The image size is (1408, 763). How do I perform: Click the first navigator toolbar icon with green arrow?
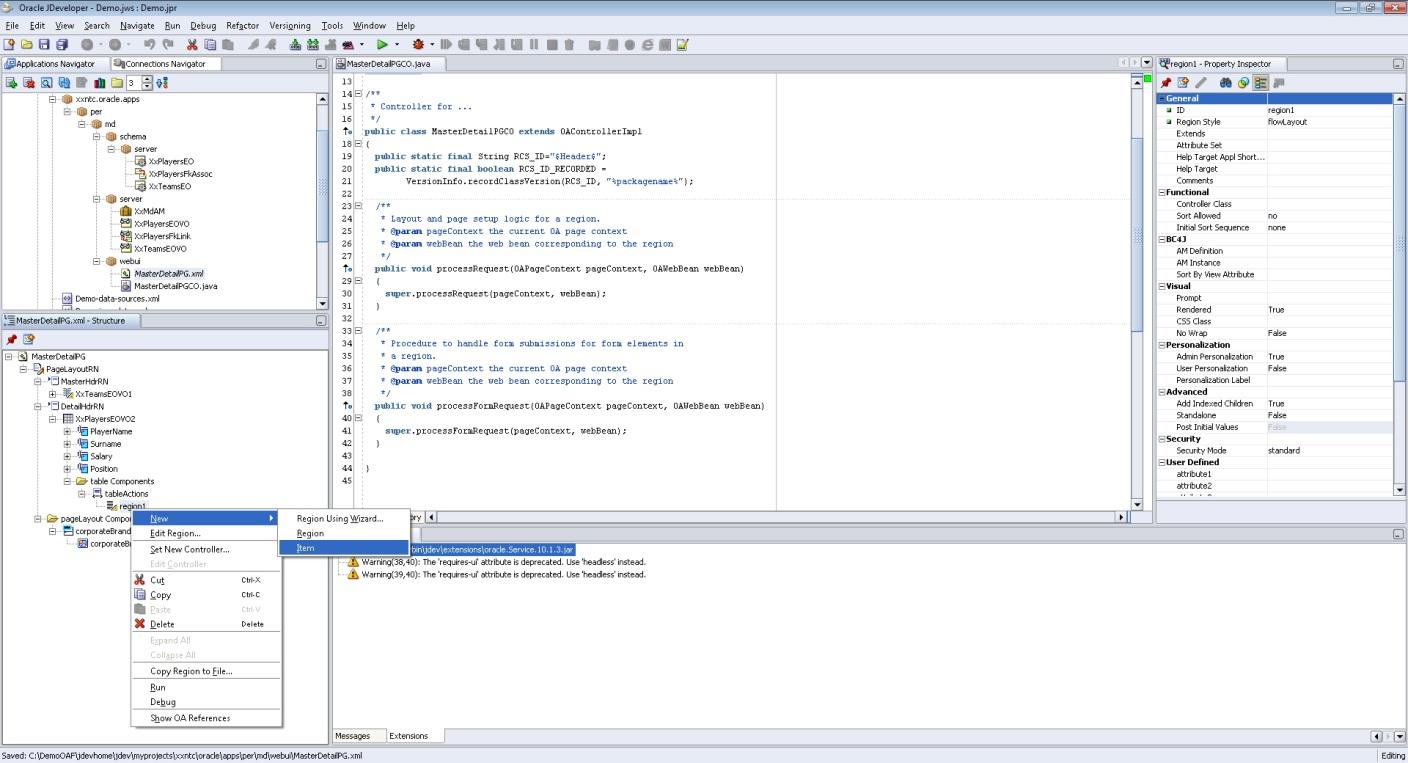point(11,83)
